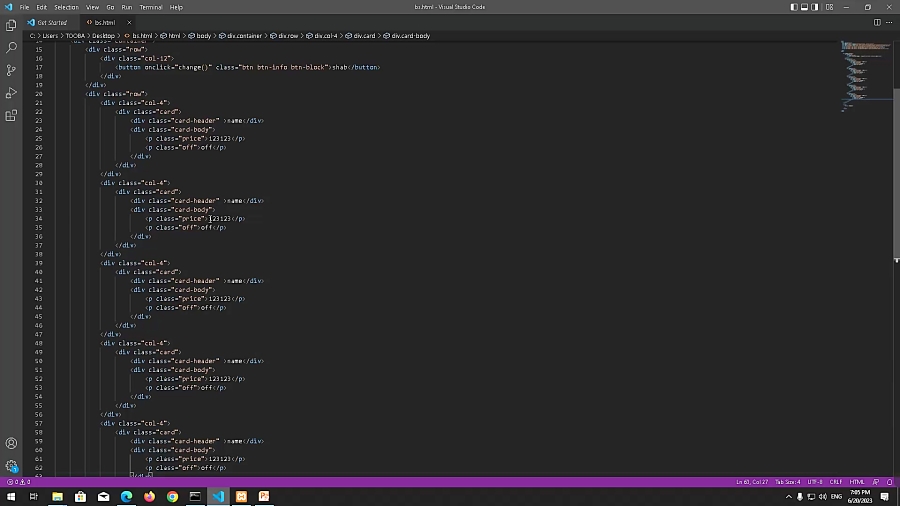900x506 pixels.
Task: Expand div.container breadcrumb dropdown
Action: click(x=243, y=36)
